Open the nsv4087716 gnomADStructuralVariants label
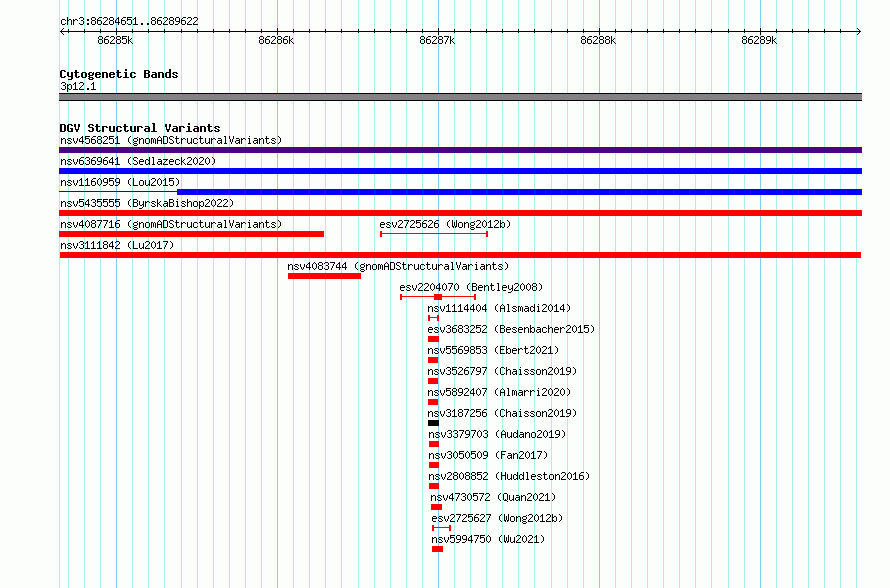The height and width of the screenshot is (588, 890). point(171,224)
